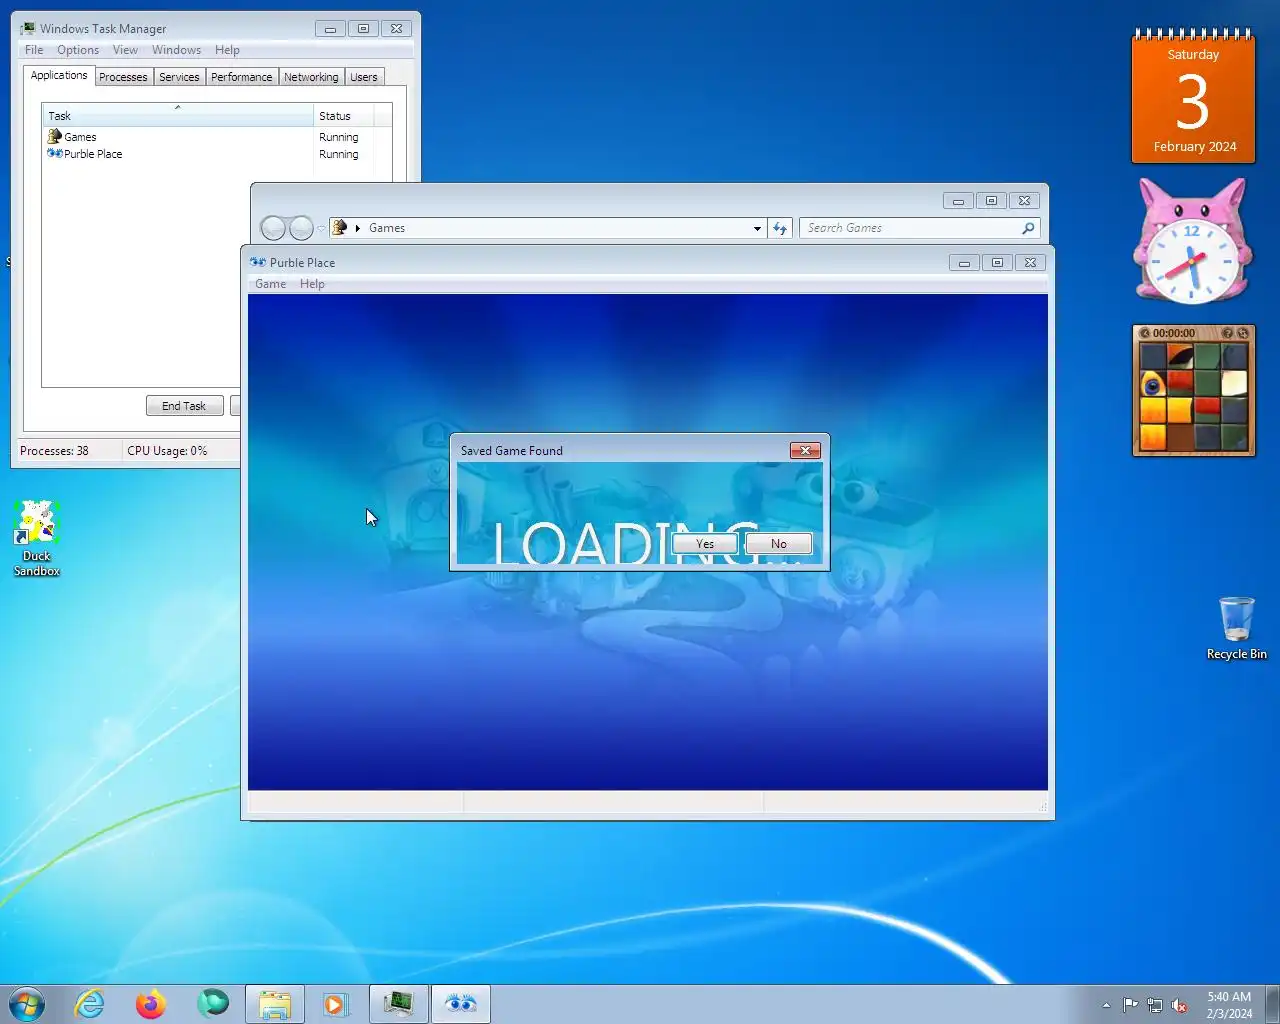Click the Games breadcrumb label

[387, 228]
